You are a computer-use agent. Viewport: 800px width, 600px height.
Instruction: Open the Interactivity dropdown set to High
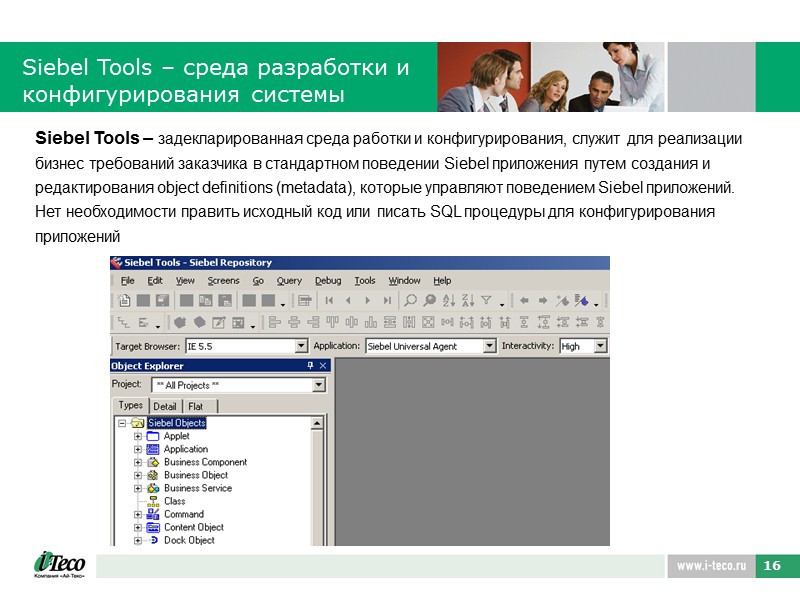[600, 346]
